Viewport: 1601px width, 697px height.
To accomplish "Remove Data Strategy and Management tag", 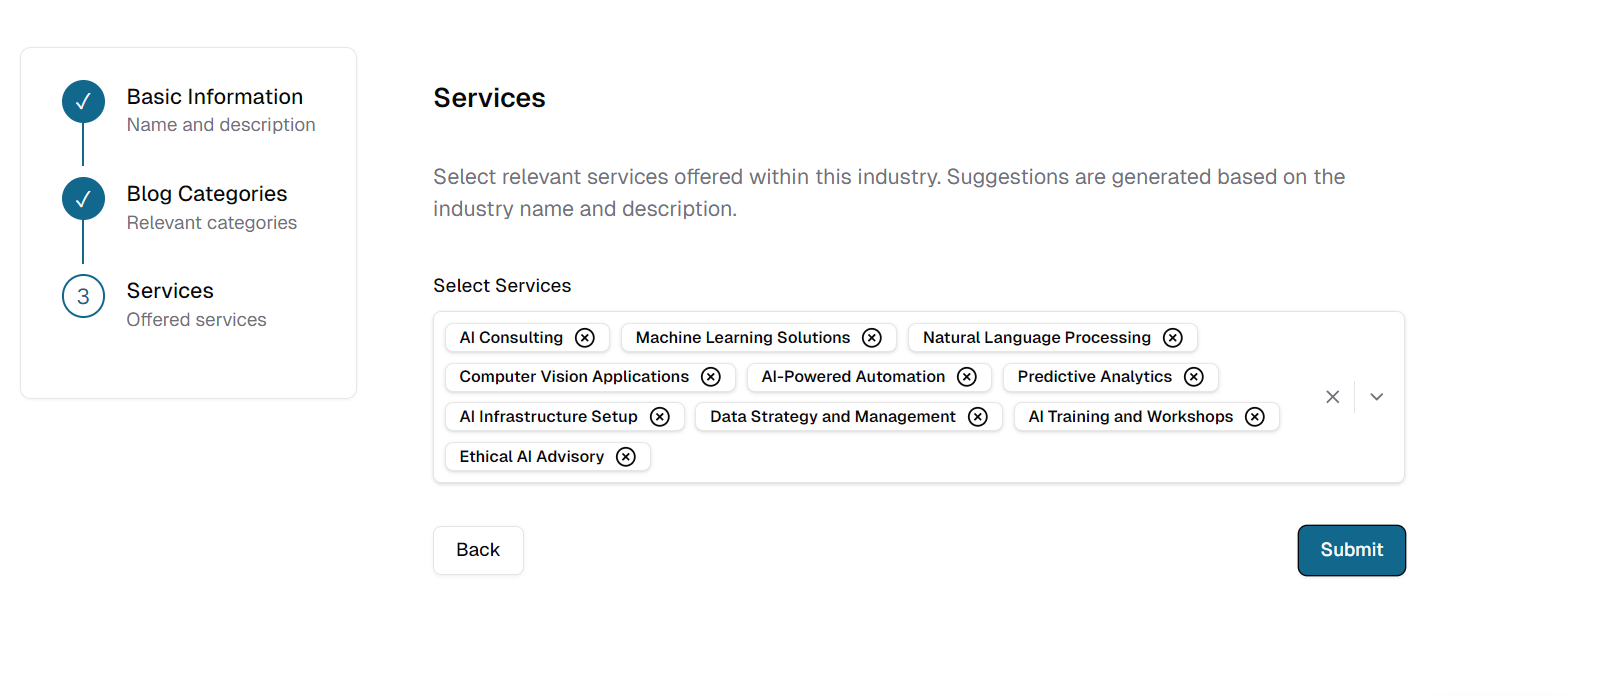I will pos(978,417).
